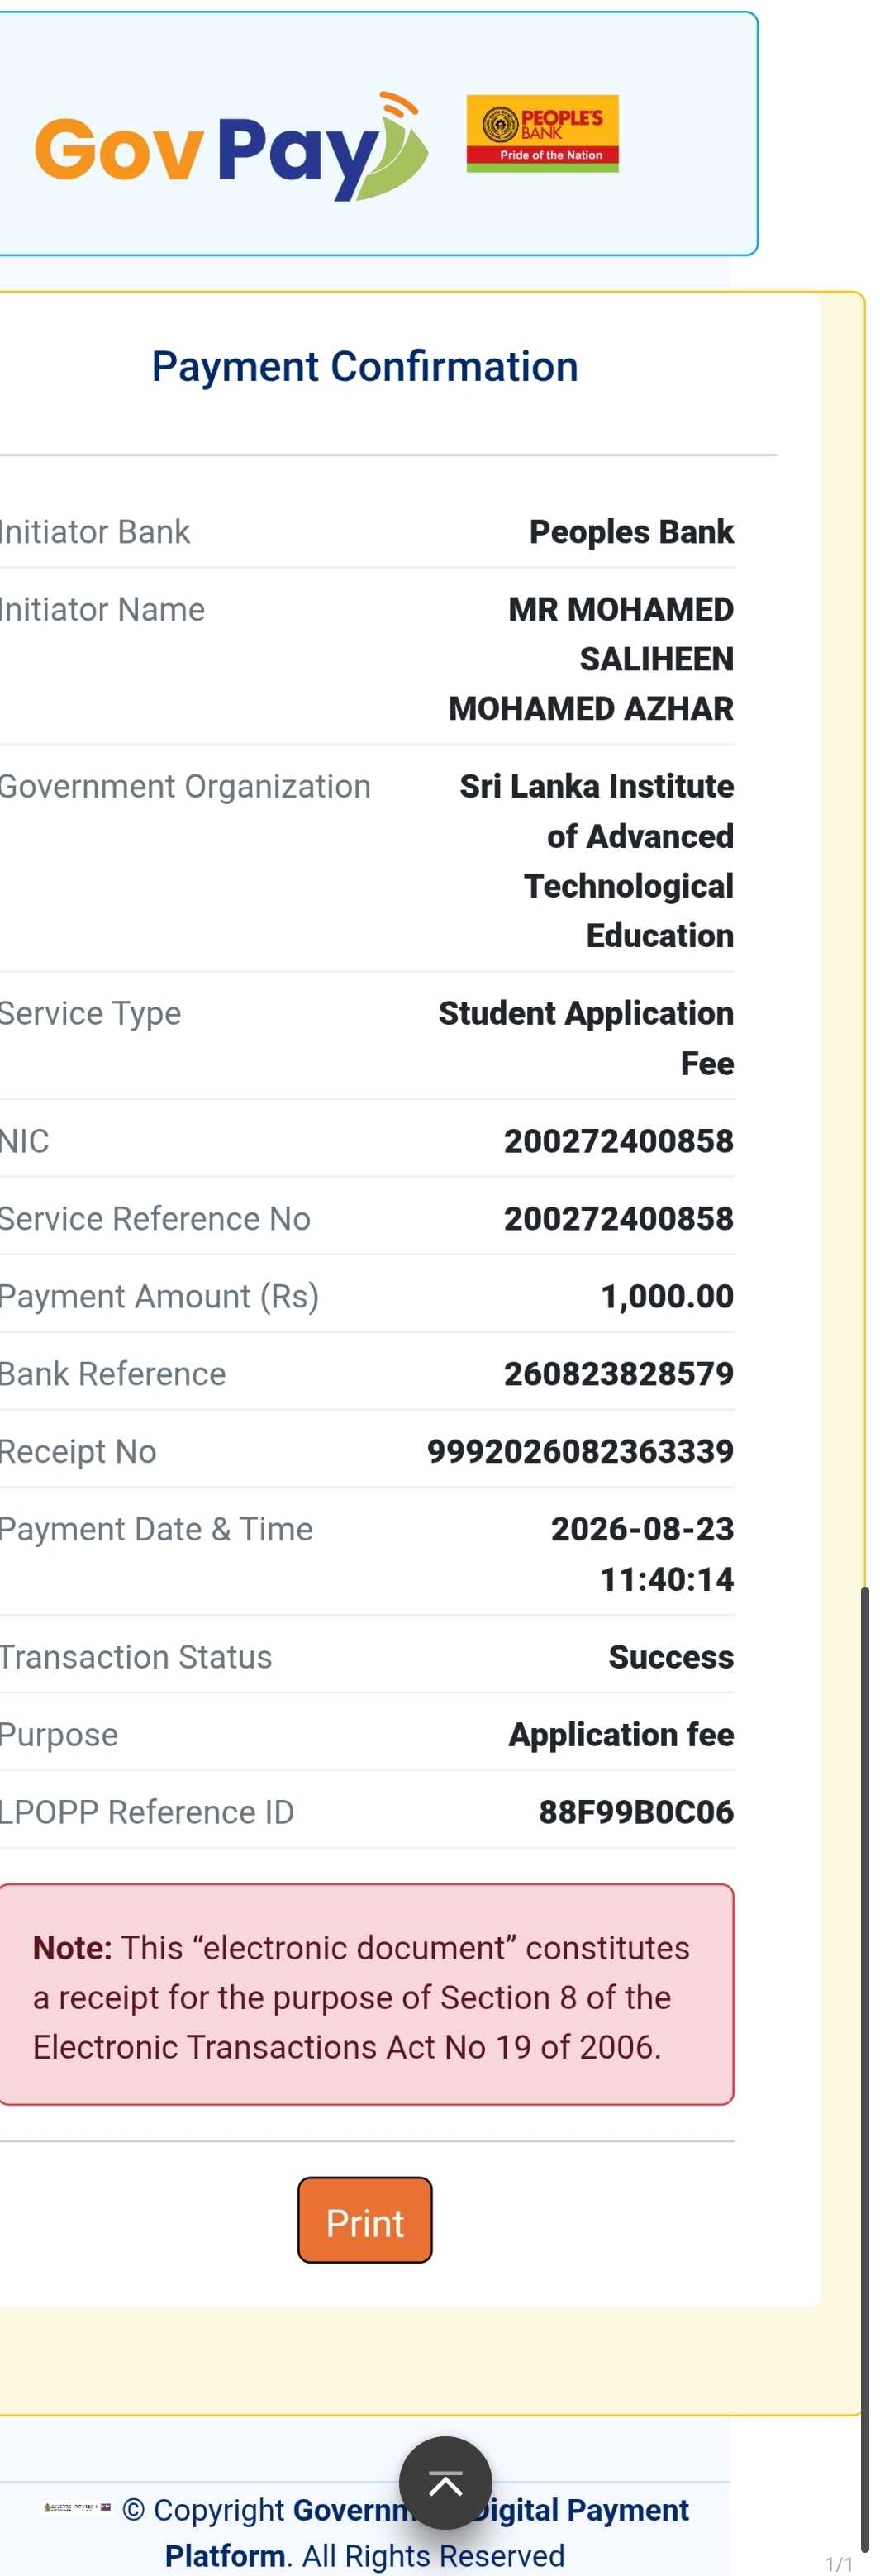
Task: Tap the scroll-to-top arrow button
Action: point(445,2482)
